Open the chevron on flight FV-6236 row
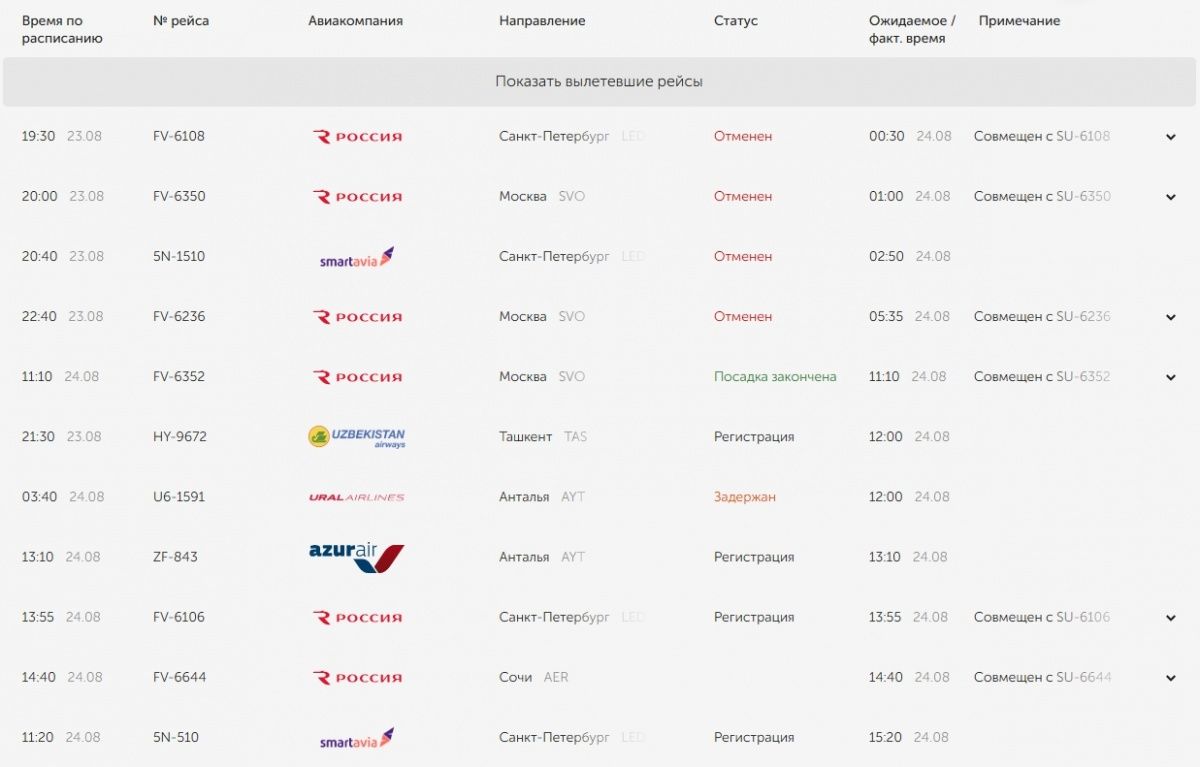The width and height of the screenshot is (1200, 767). click(x=1171, y=317)
